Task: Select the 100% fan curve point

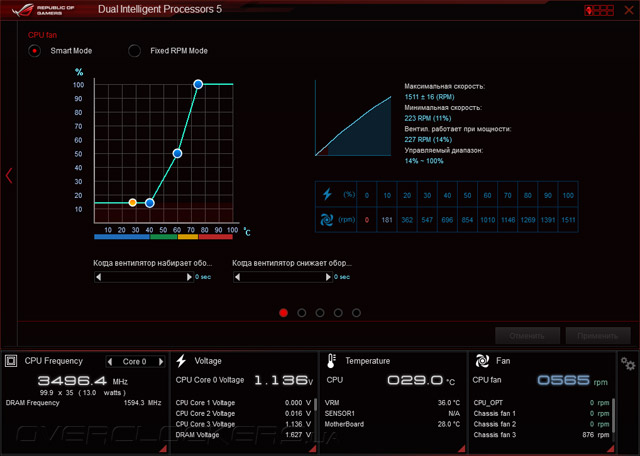Action: pos(198,84)
